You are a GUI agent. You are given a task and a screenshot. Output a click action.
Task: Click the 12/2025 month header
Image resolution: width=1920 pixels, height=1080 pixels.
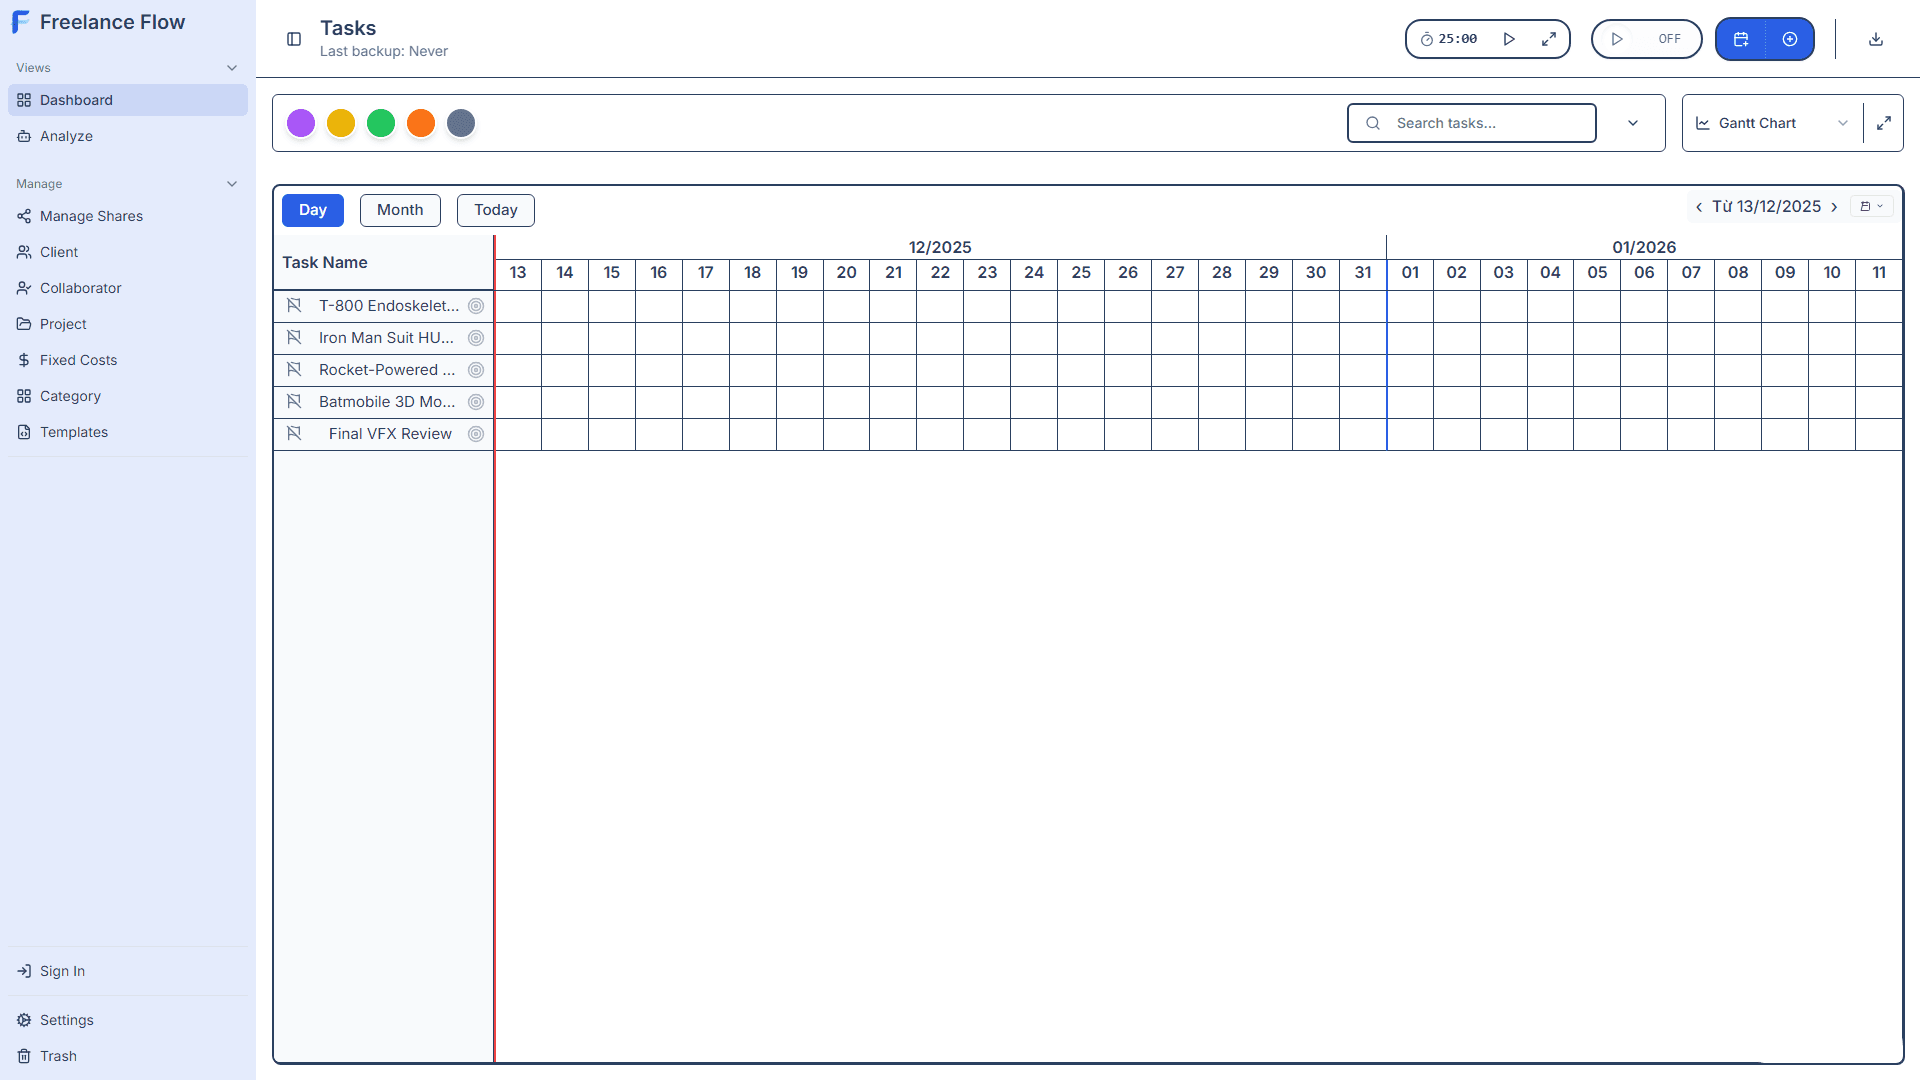[x=940, y=247]
